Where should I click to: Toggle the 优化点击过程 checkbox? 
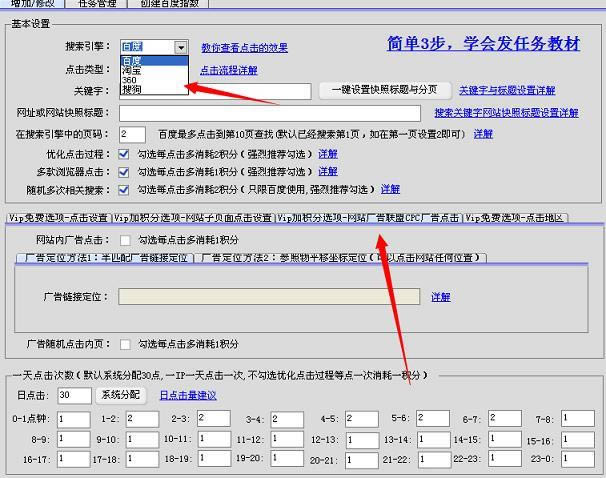(124, 154)
